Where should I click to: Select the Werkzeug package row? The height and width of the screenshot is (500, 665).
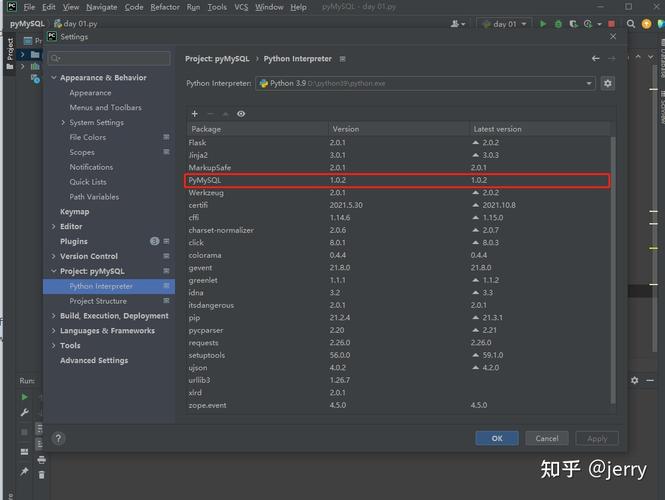point(399,193)
